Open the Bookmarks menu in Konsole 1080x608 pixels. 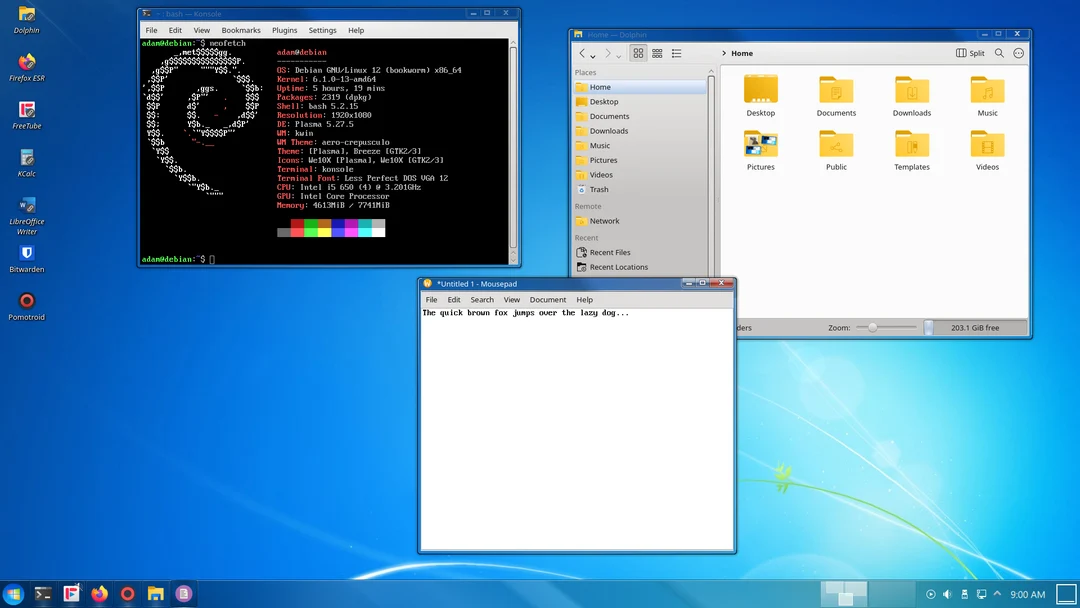240,30
